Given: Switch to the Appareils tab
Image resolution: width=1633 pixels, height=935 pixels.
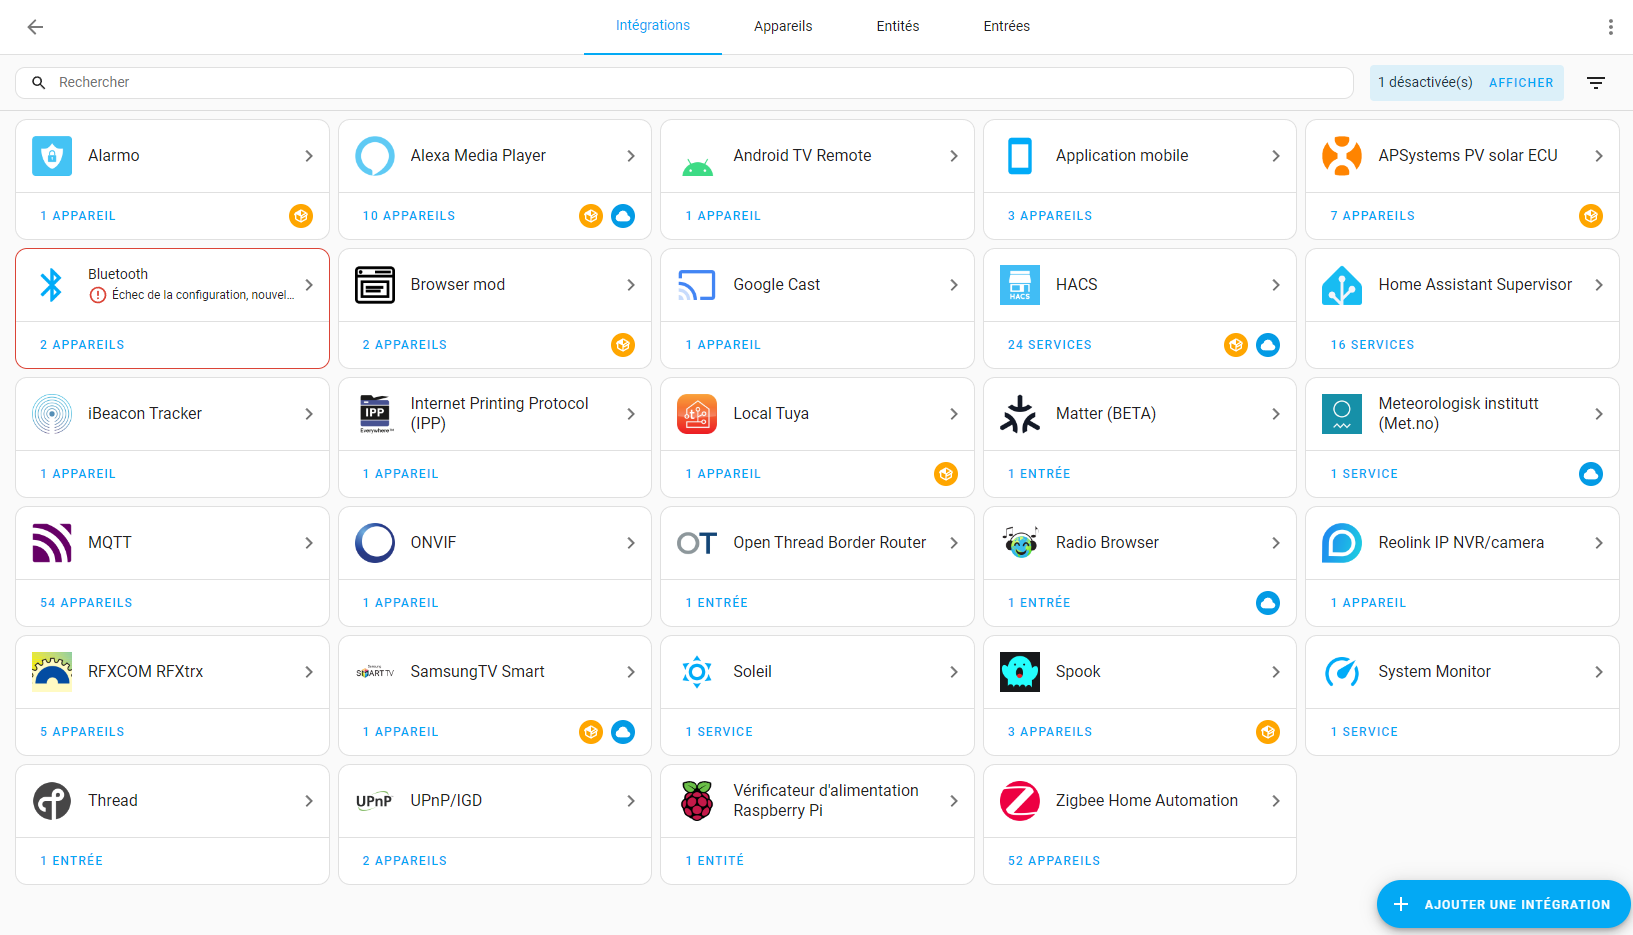Looking at the screenshot, I should (783, 27).
